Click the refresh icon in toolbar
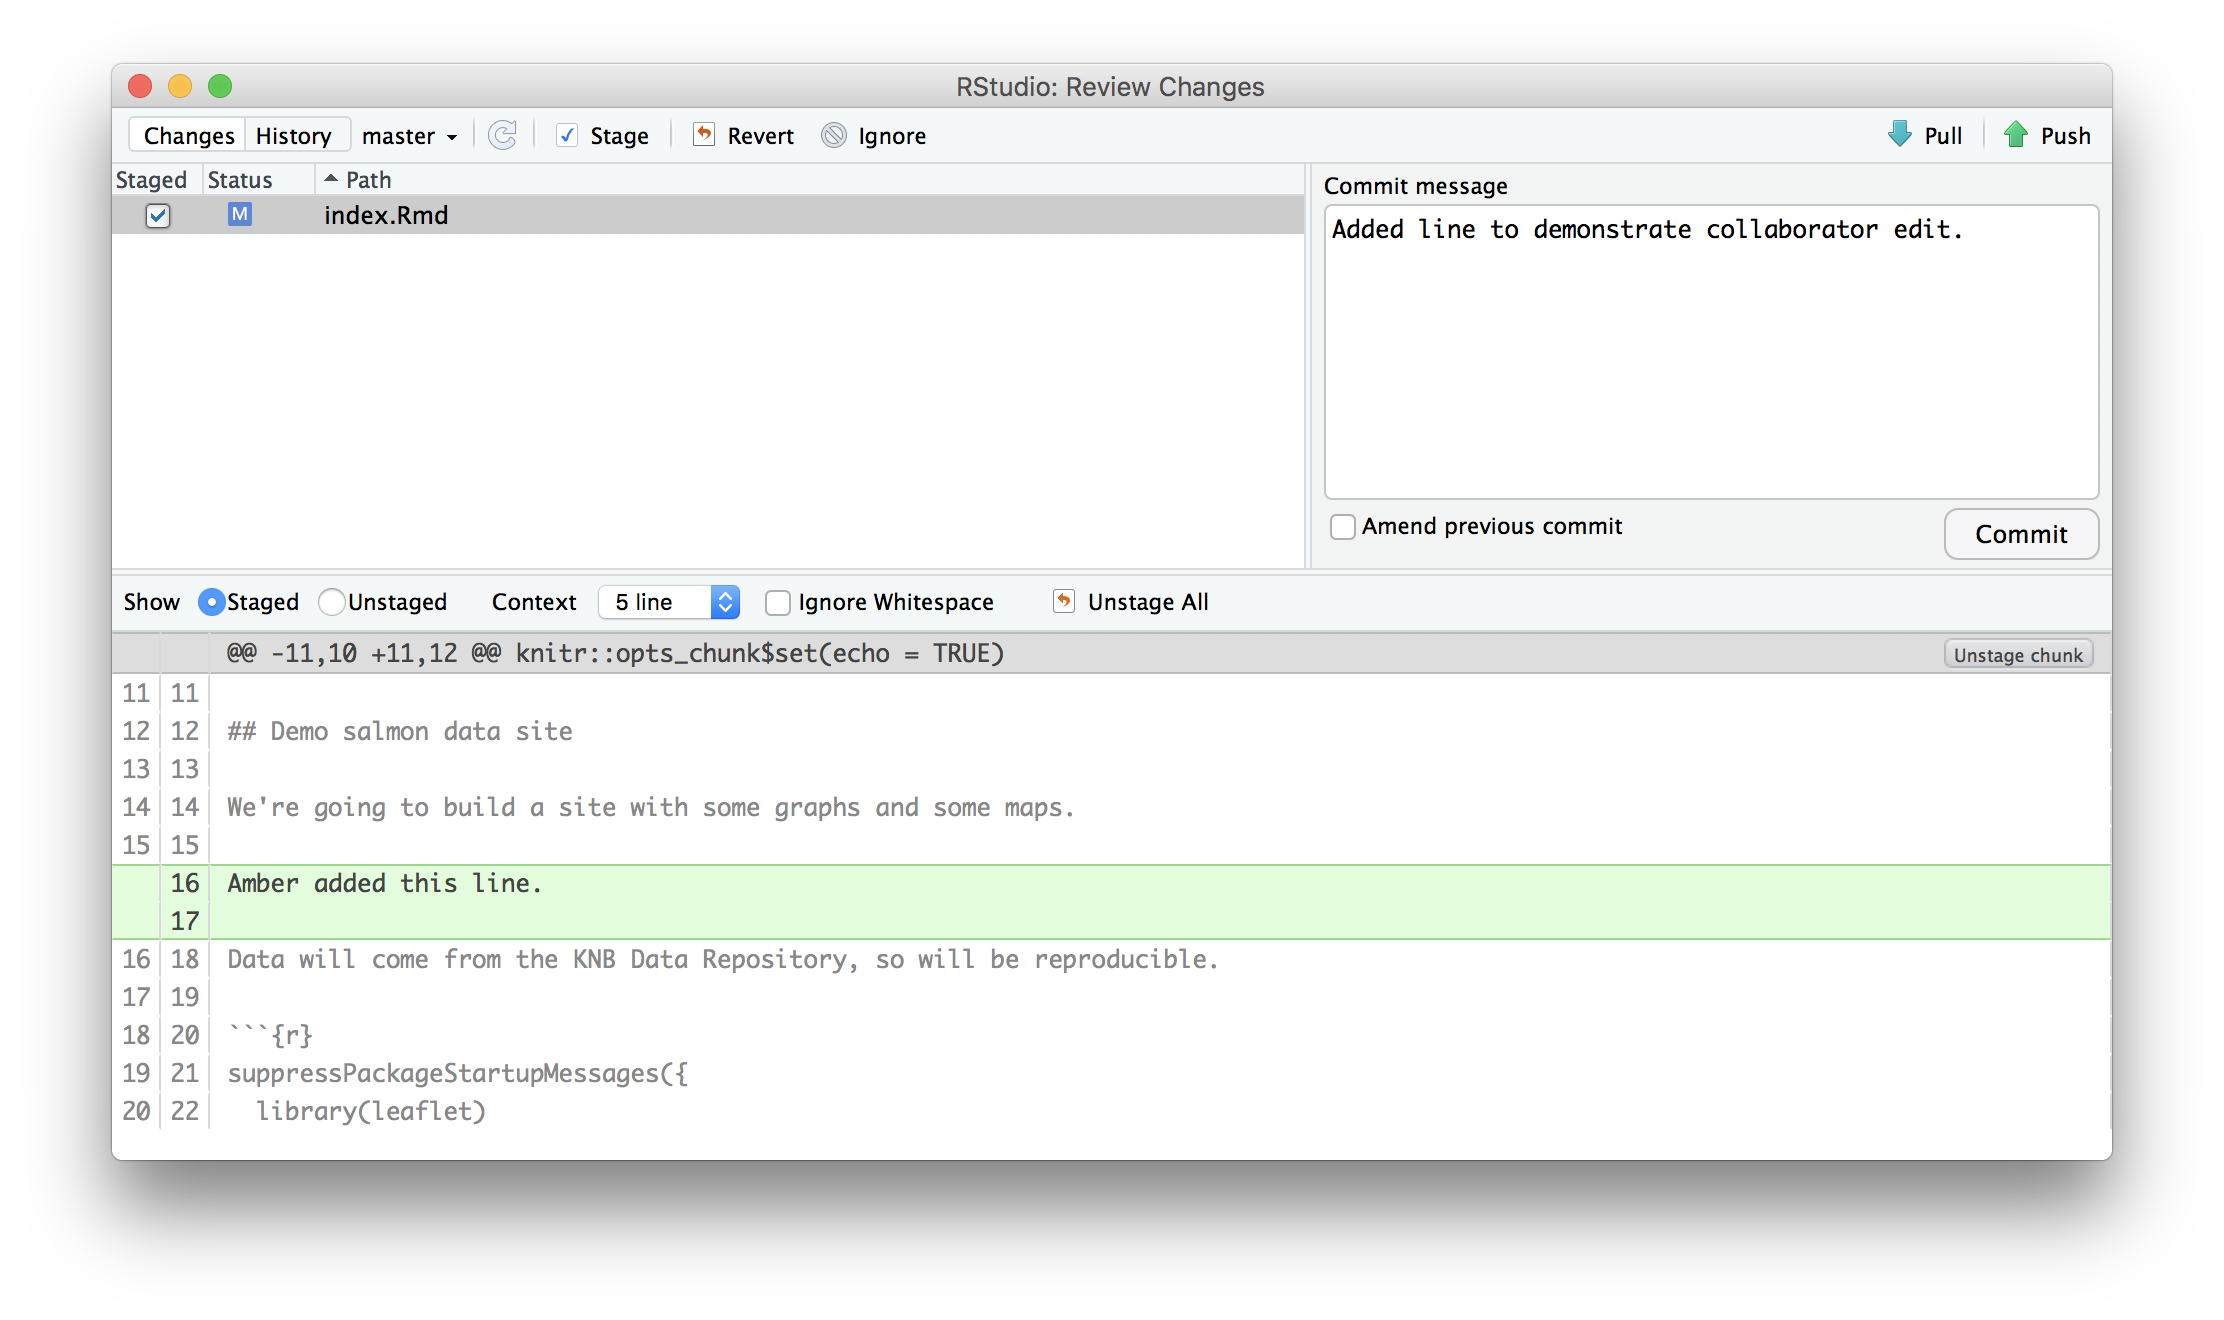2224x1320 pixels. point(502,135)
